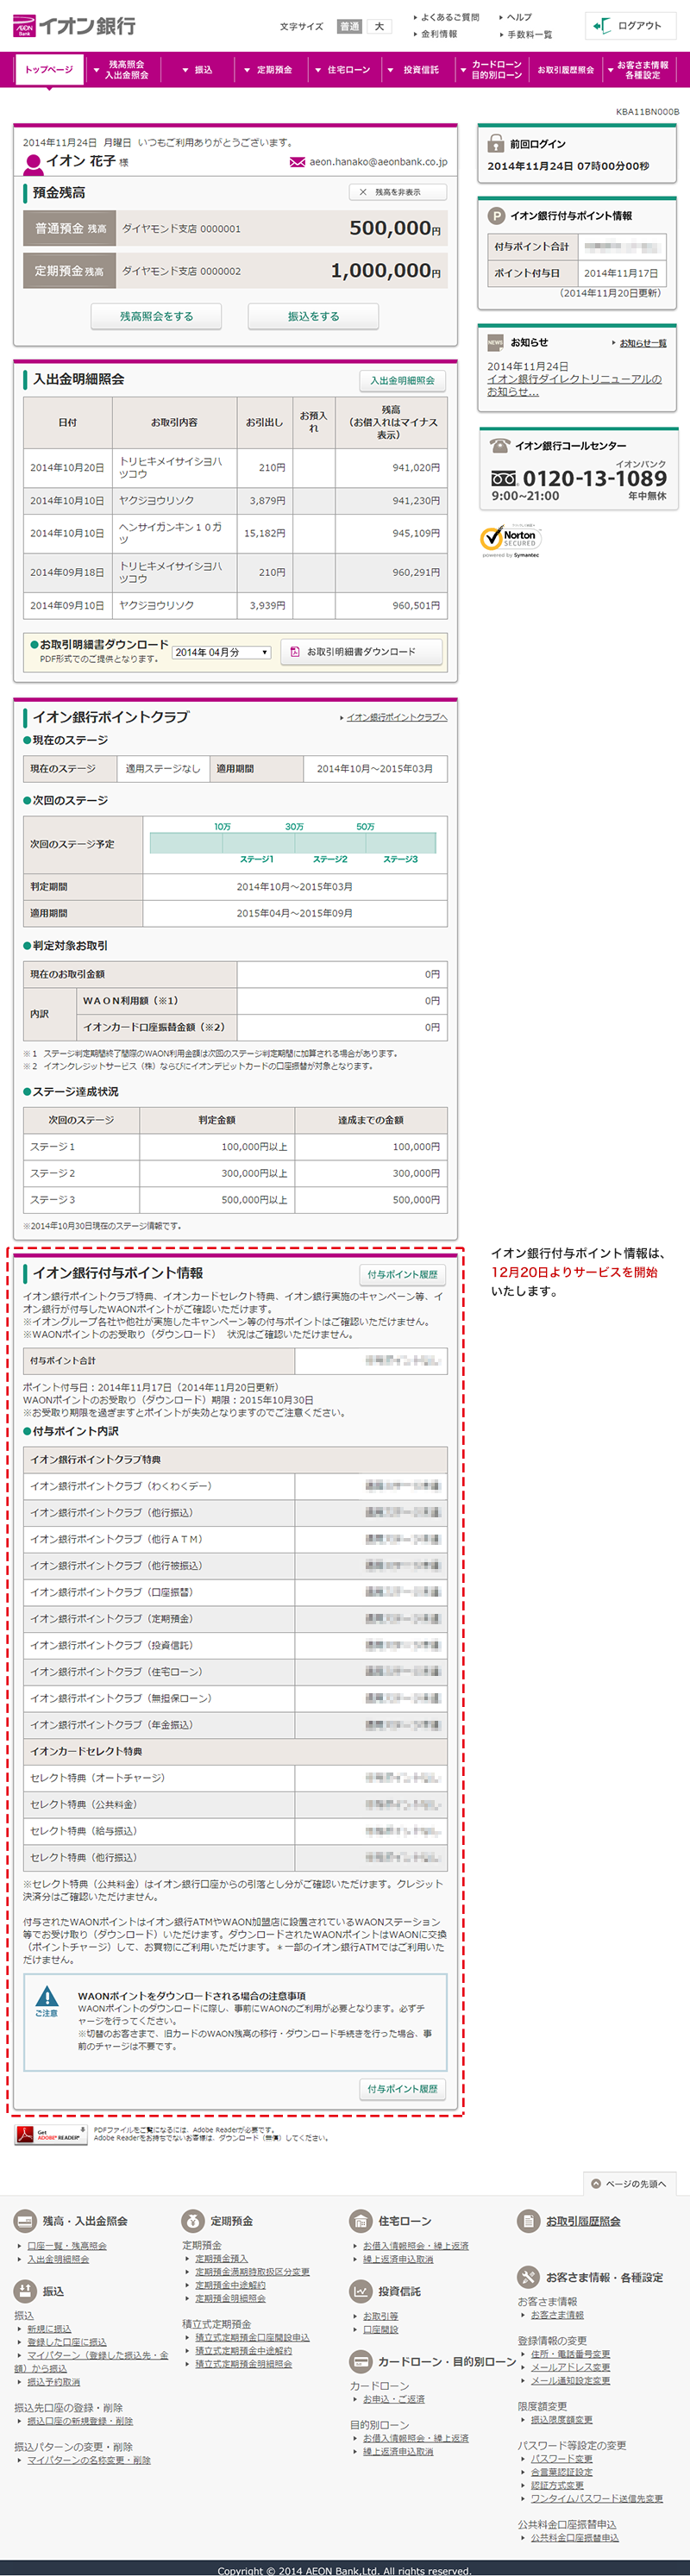Click the envelope icon next to aeon.hanako@aeonbank.co.jp

point(297,162)
